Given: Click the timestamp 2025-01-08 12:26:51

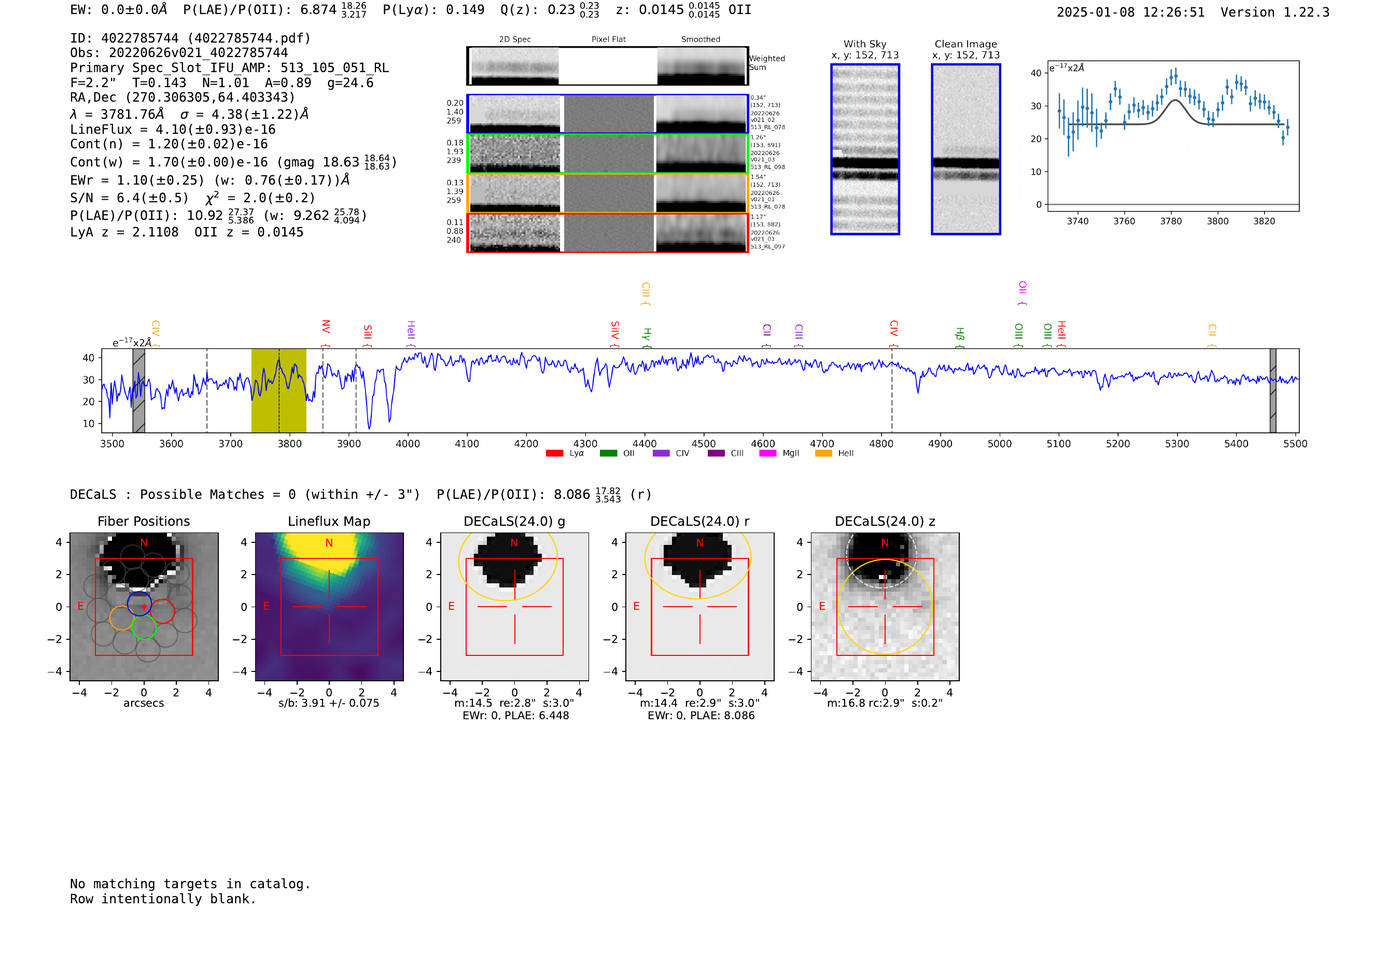Looking at the screenshot, I should [1131, 12].
